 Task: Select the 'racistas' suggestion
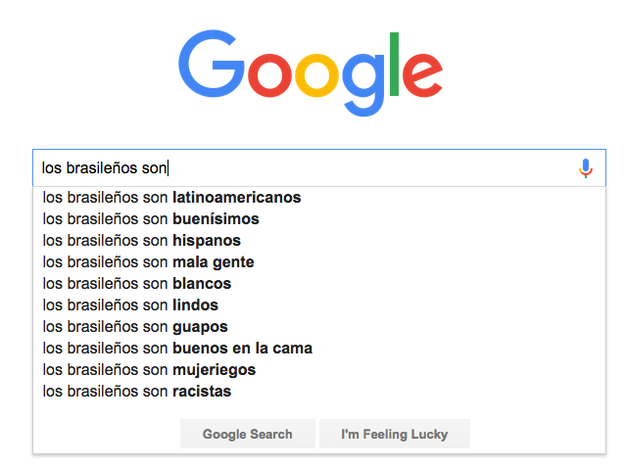pos(319,391)
